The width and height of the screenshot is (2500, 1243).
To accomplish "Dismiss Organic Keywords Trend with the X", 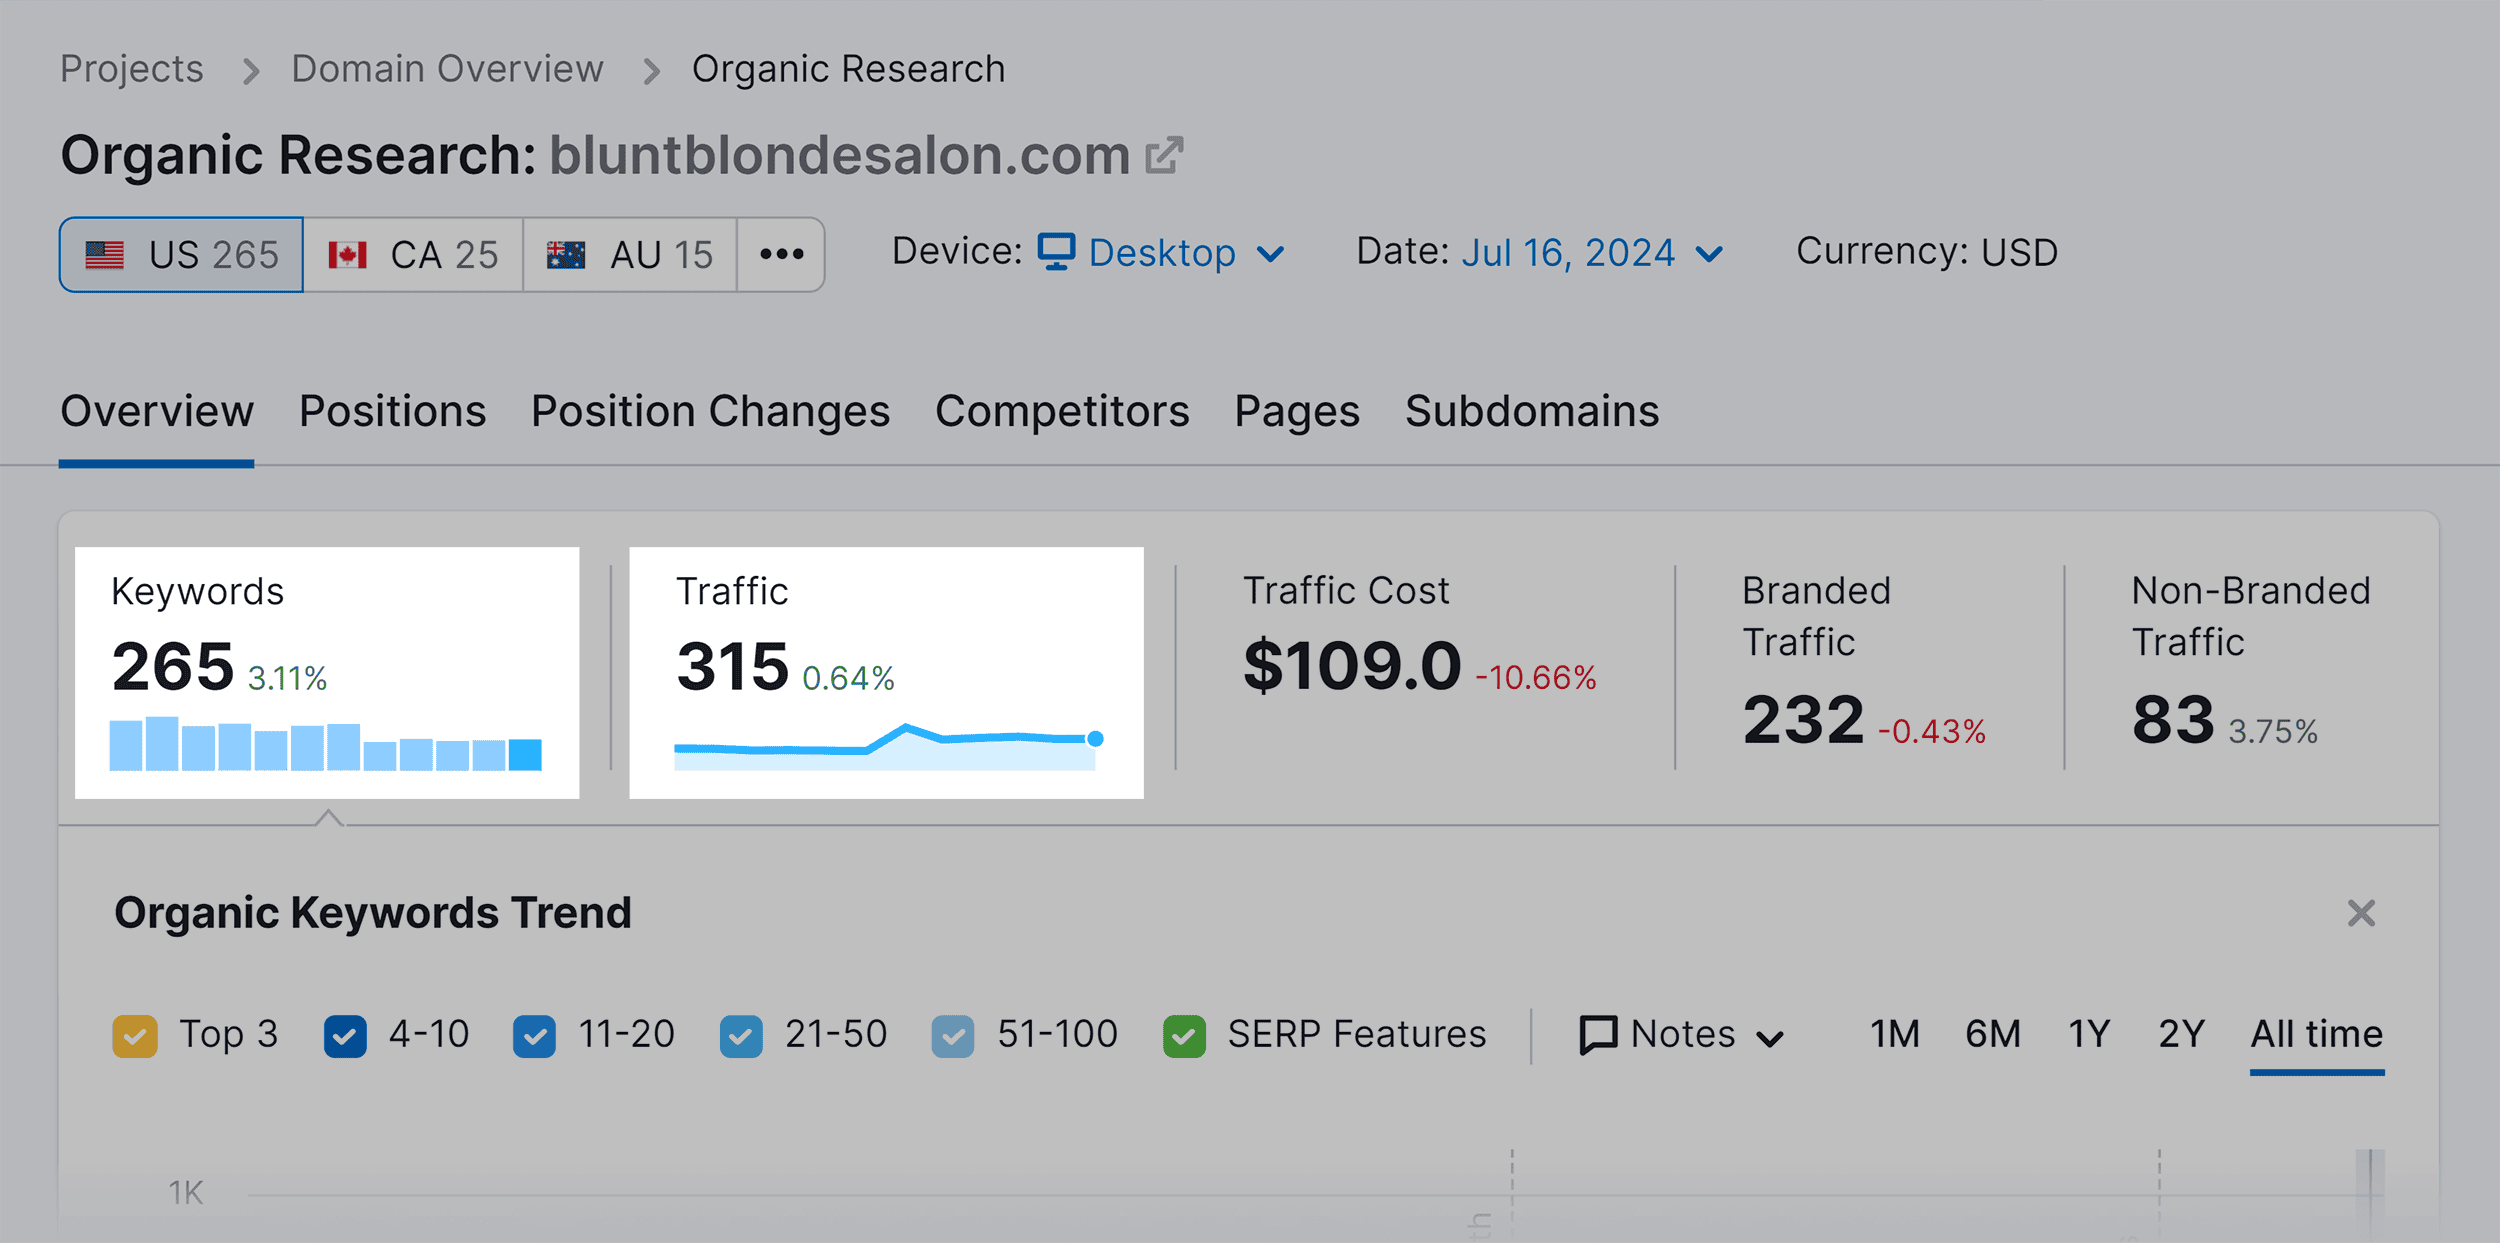I will coord(2360,913).
